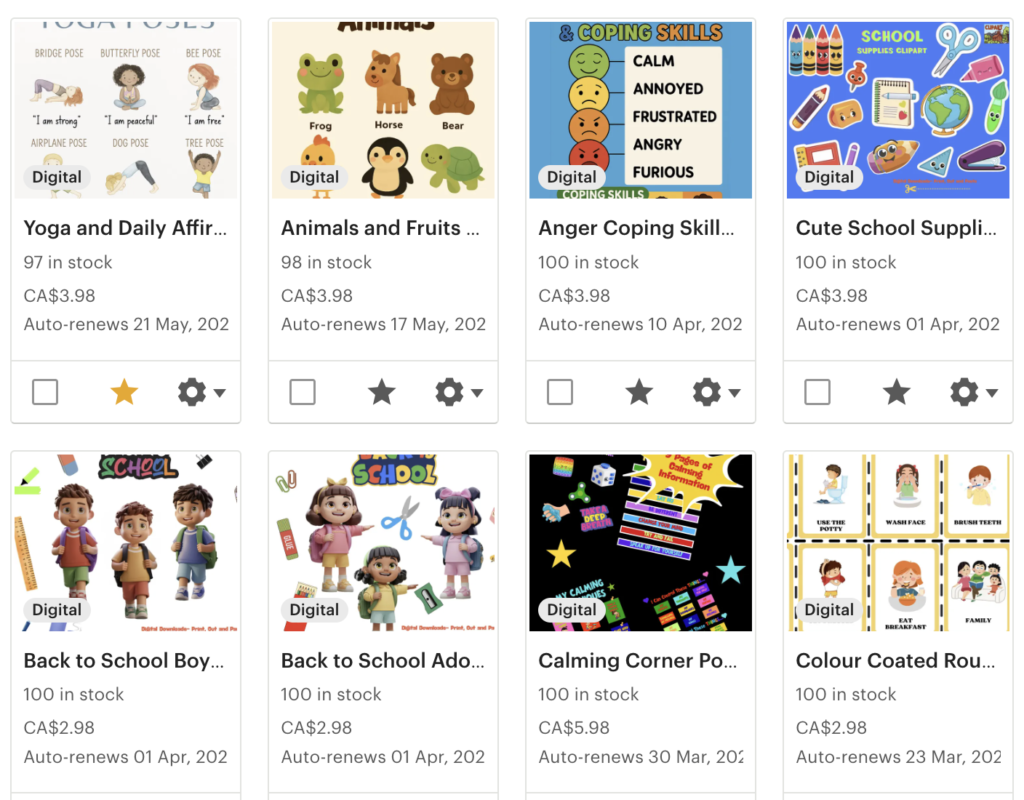
Task: Feature the Anger Coping Skills listing star
Action: click(639, 392)
